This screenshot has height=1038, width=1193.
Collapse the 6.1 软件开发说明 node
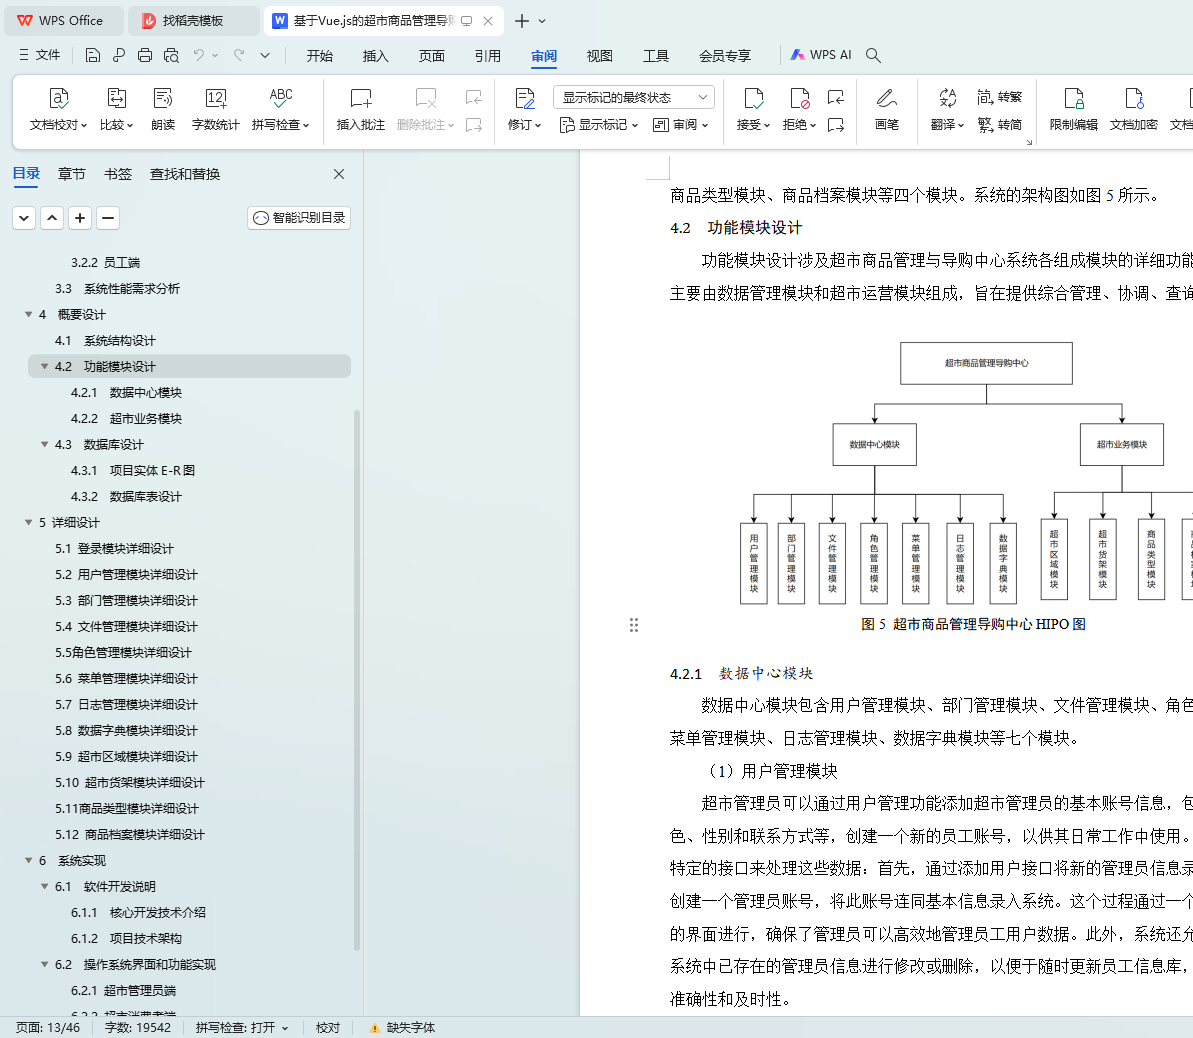point(44,887)
